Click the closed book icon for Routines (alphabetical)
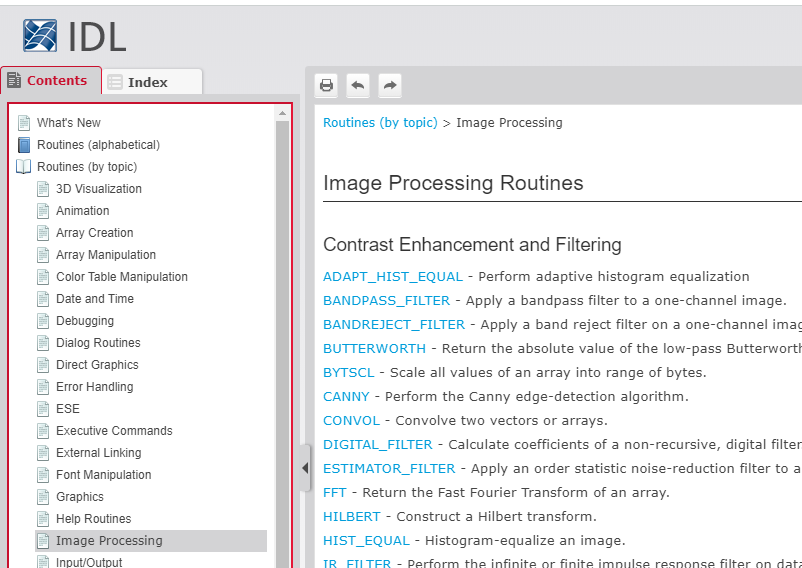This screenshot has height=568, width=802. 24,145
